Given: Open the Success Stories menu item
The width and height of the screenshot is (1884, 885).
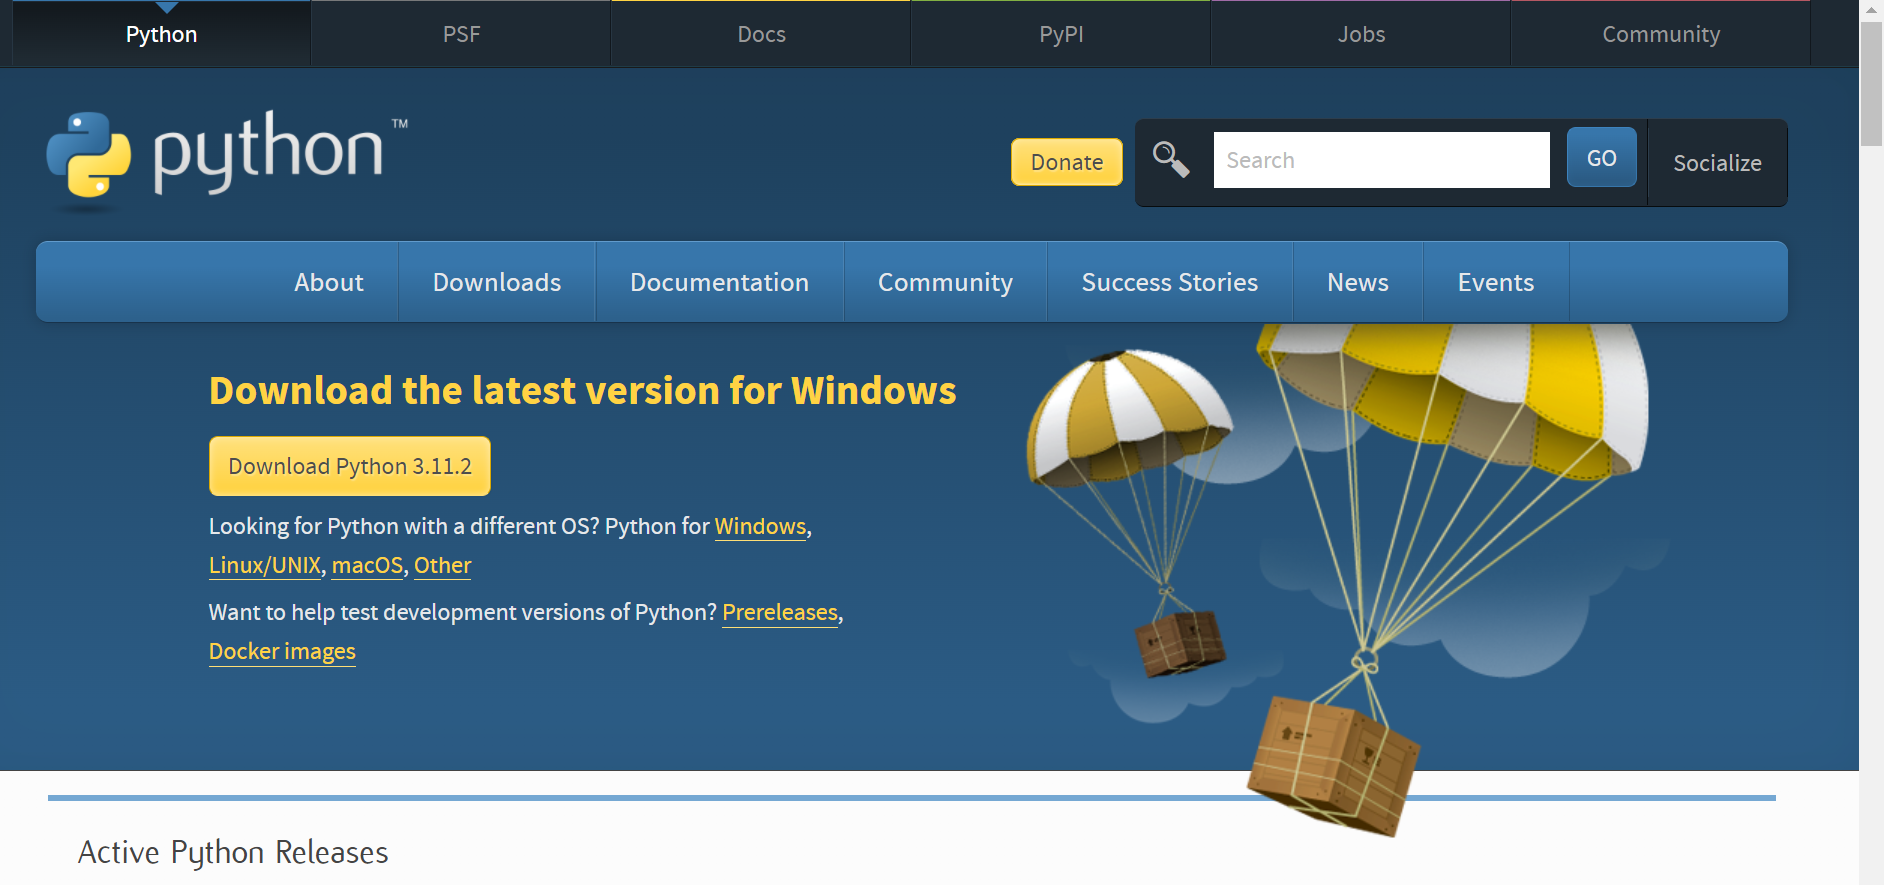Looking at the screenshot, I should click(x=1169, y=283).
